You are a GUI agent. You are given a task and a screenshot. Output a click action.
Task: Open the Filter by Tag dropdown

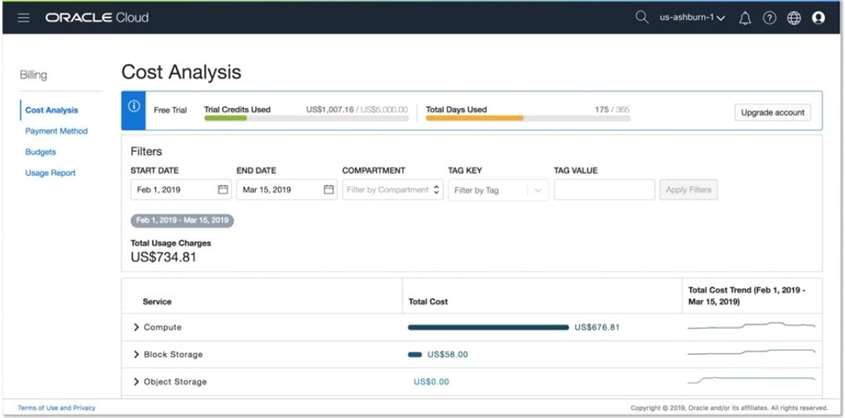498,190
